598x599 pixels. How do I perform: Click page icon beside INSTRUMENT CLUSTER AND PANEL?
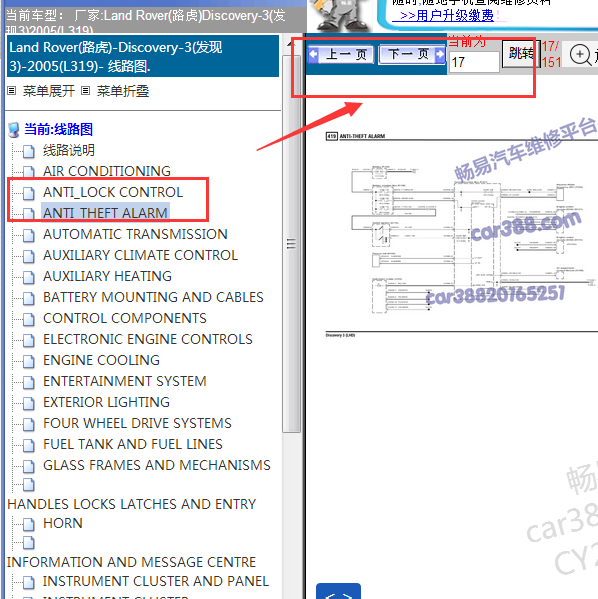pos(29,583)
